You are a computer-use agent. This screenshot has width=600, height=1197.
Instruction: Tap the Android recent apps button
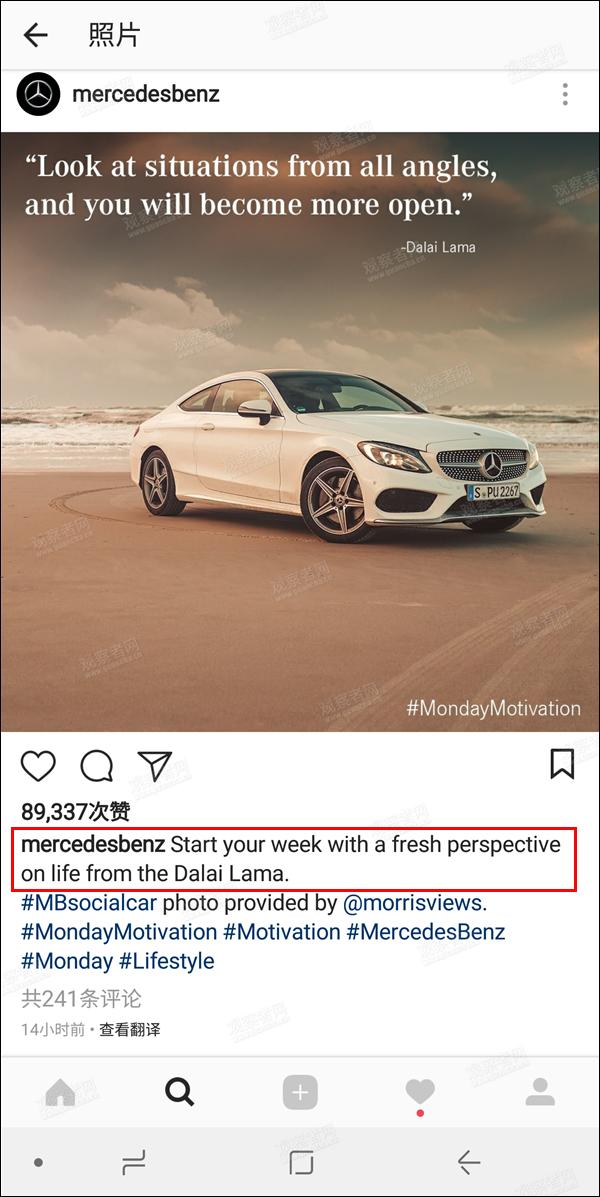point(133,1163)
